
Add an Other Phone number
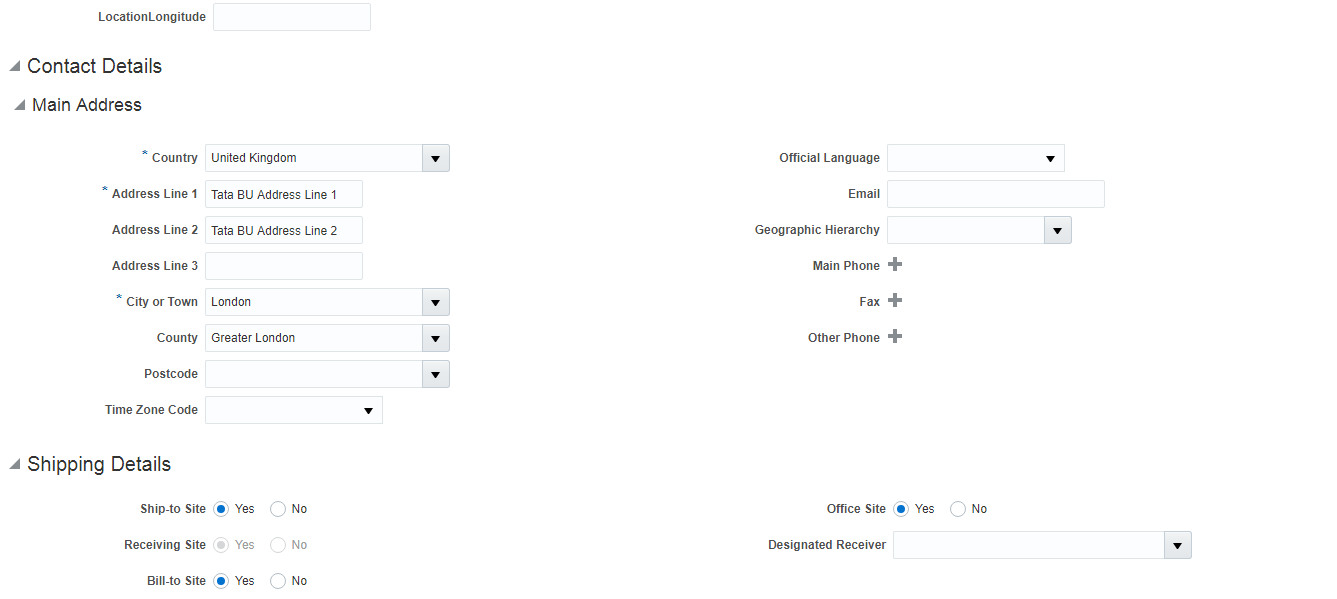click(x=895, y=337)
